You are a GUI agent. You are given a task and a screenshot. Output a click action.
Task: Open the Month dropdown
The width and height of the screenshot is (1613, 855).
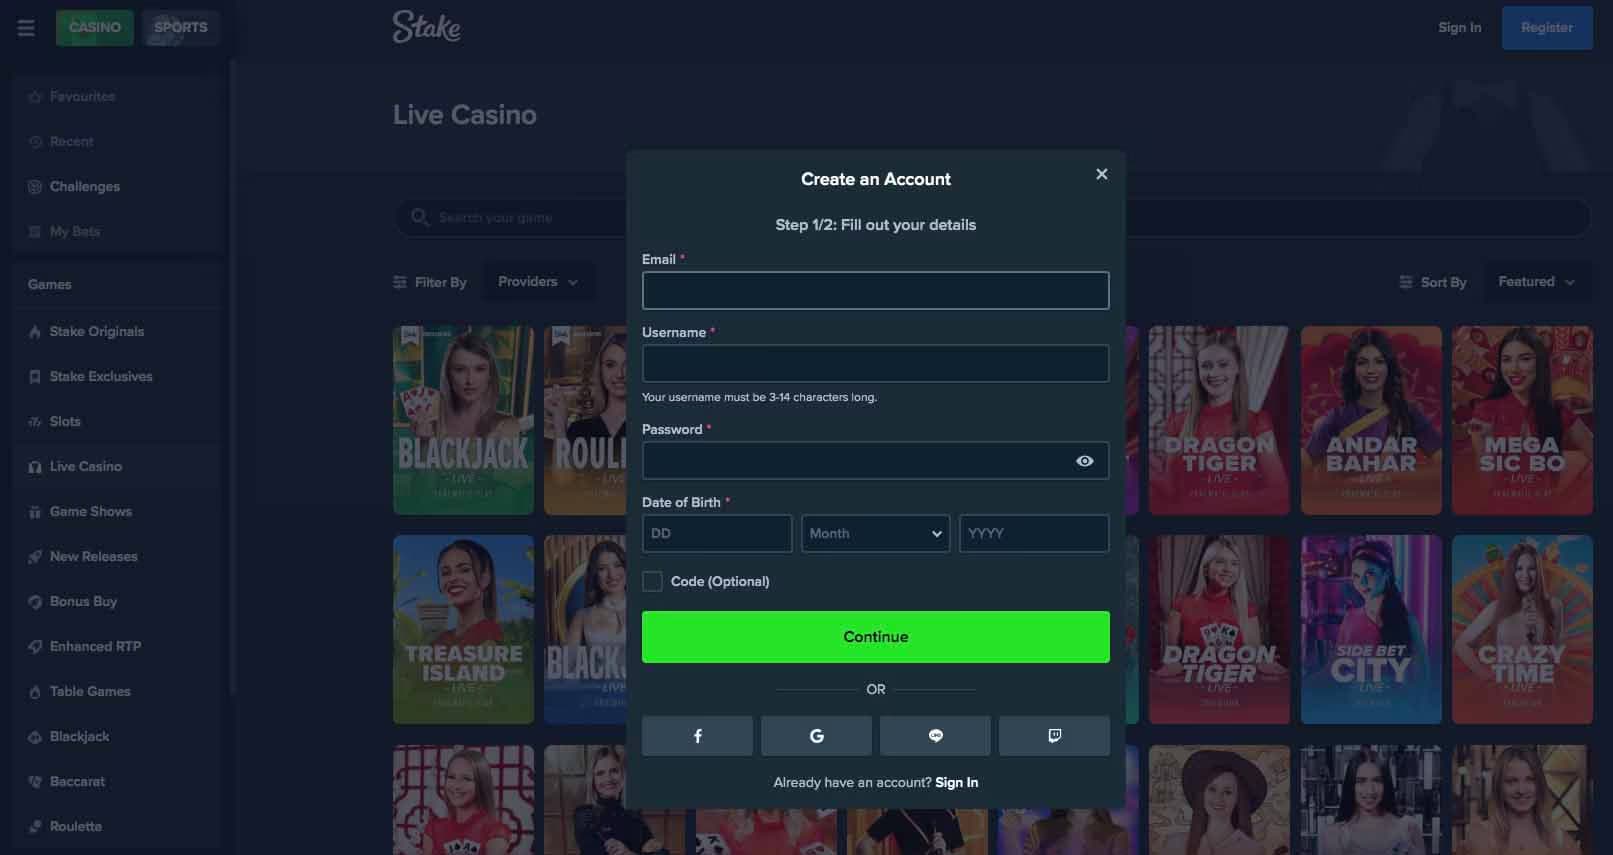click(x=875, y=533)
